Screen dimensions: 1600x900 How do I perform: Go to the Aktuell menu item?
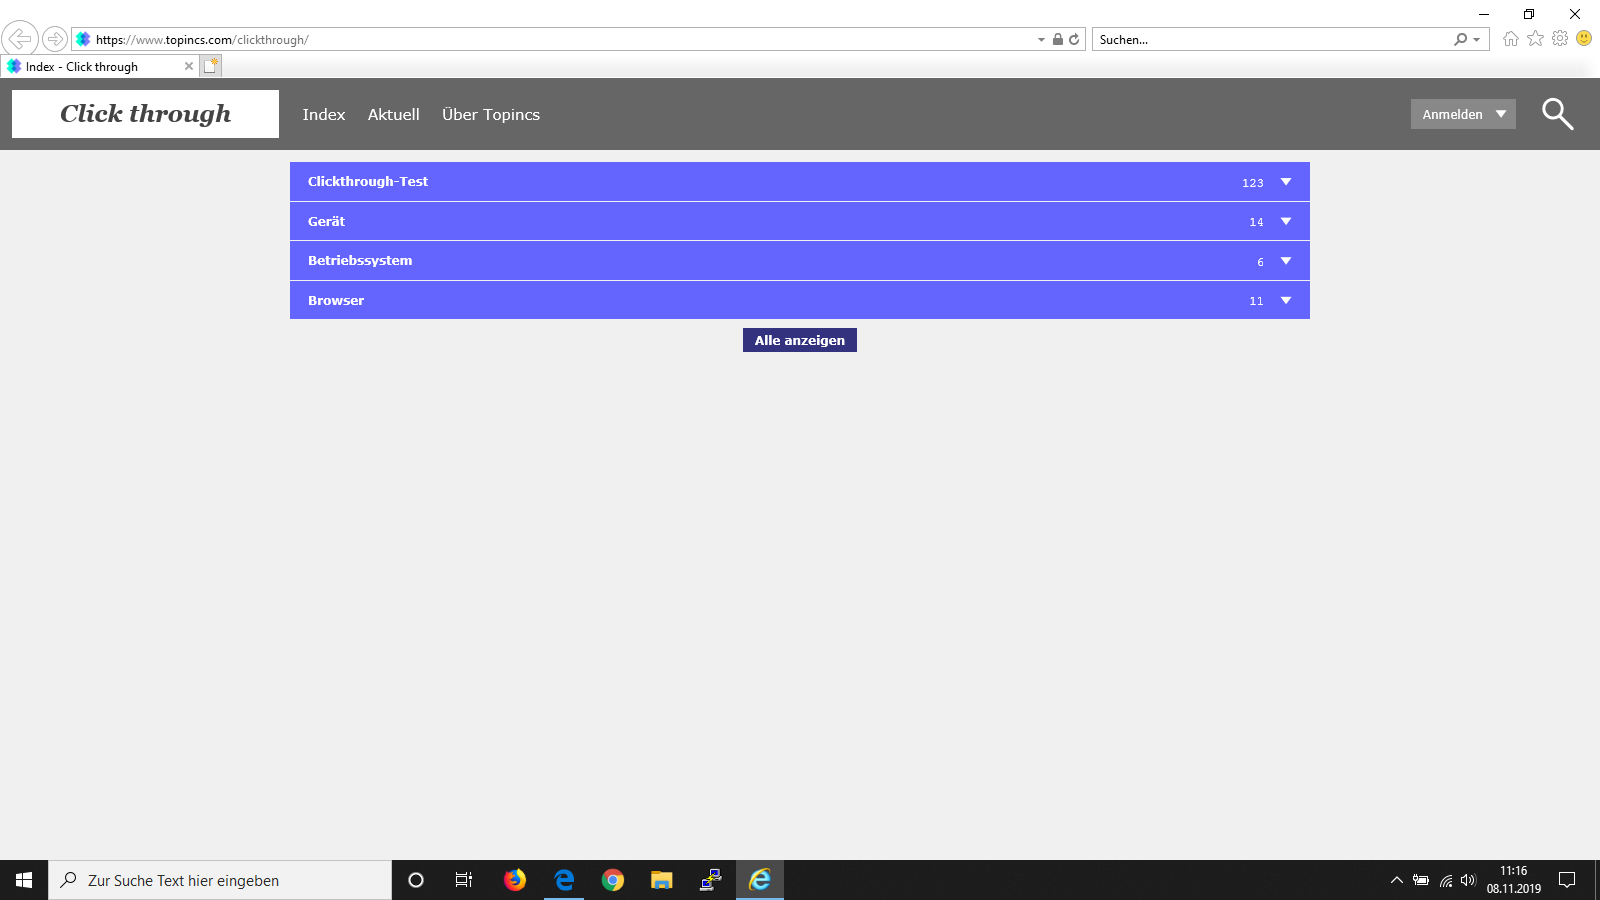click(x=393, y=115)
